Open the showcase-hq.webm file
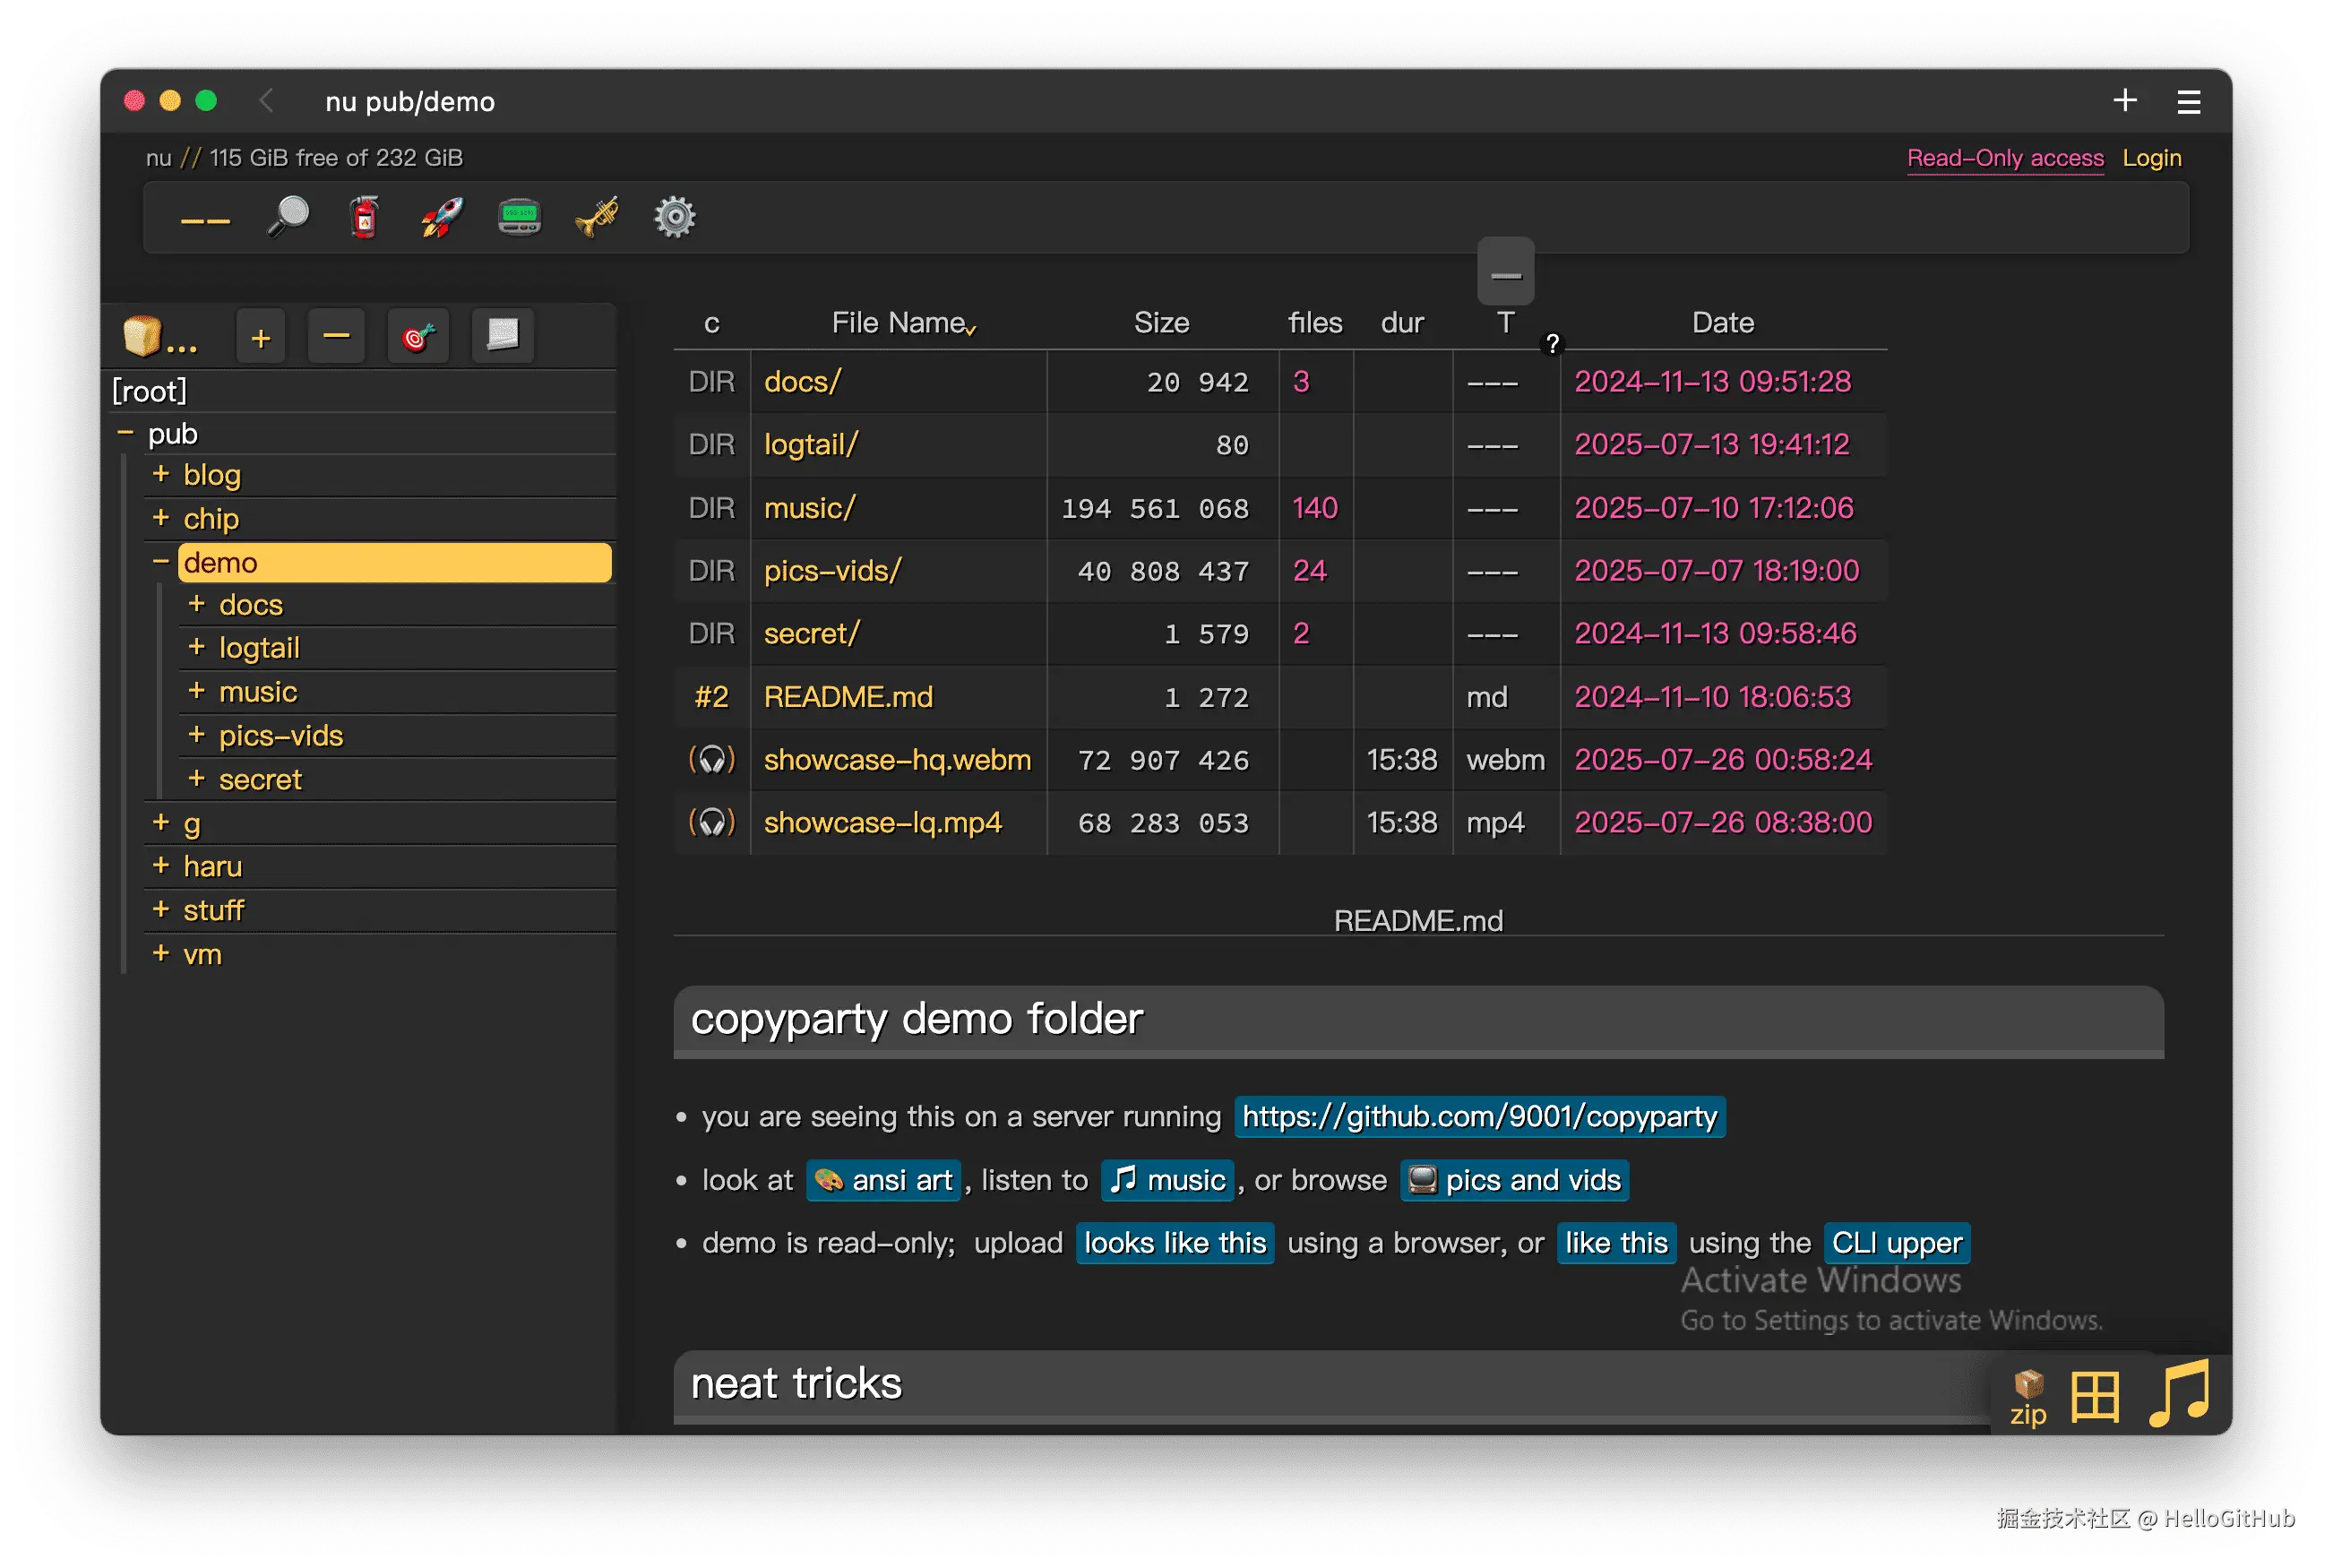 point(897,760)
